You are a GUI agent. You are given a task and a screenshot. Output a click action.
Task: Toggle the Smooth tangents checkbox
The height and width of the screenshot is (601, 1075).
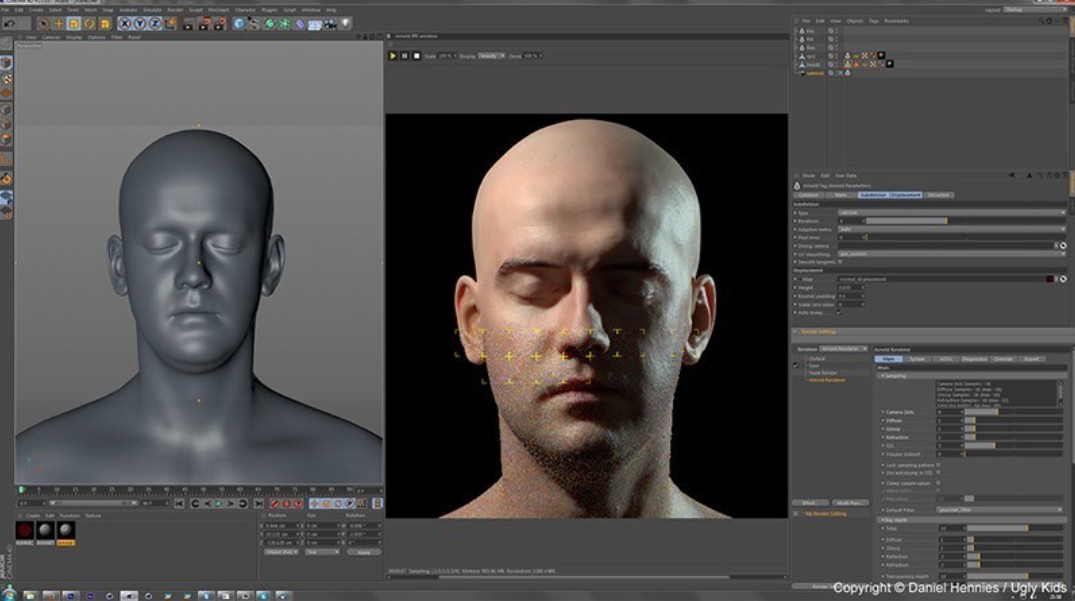(840, 261)
